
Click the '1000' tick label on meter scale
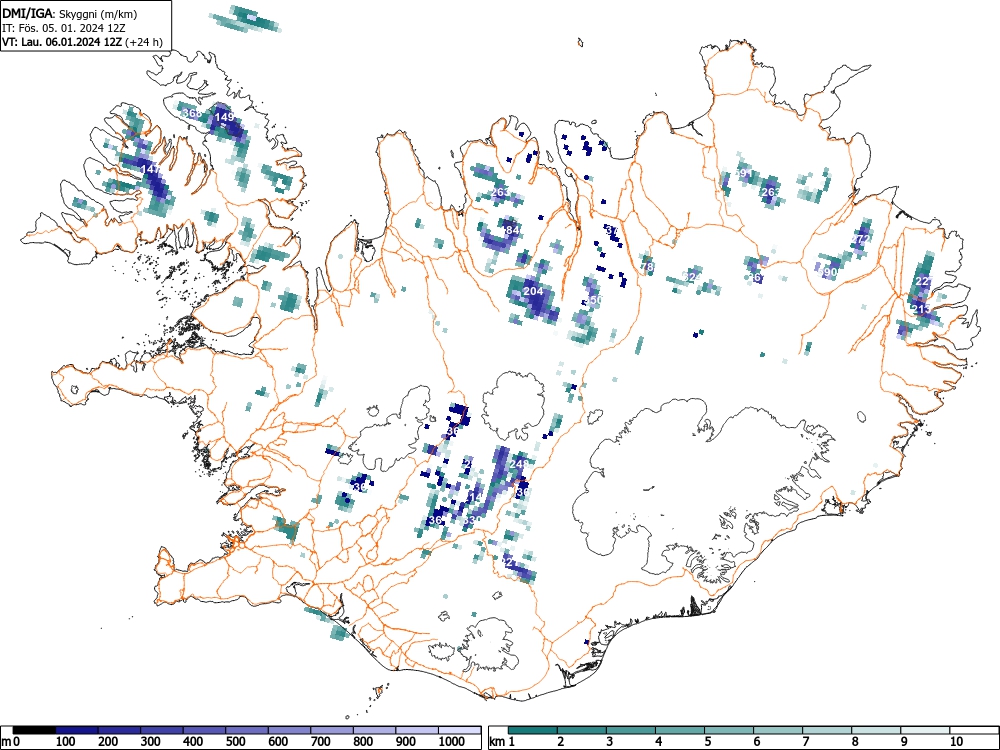pos(452,742)
